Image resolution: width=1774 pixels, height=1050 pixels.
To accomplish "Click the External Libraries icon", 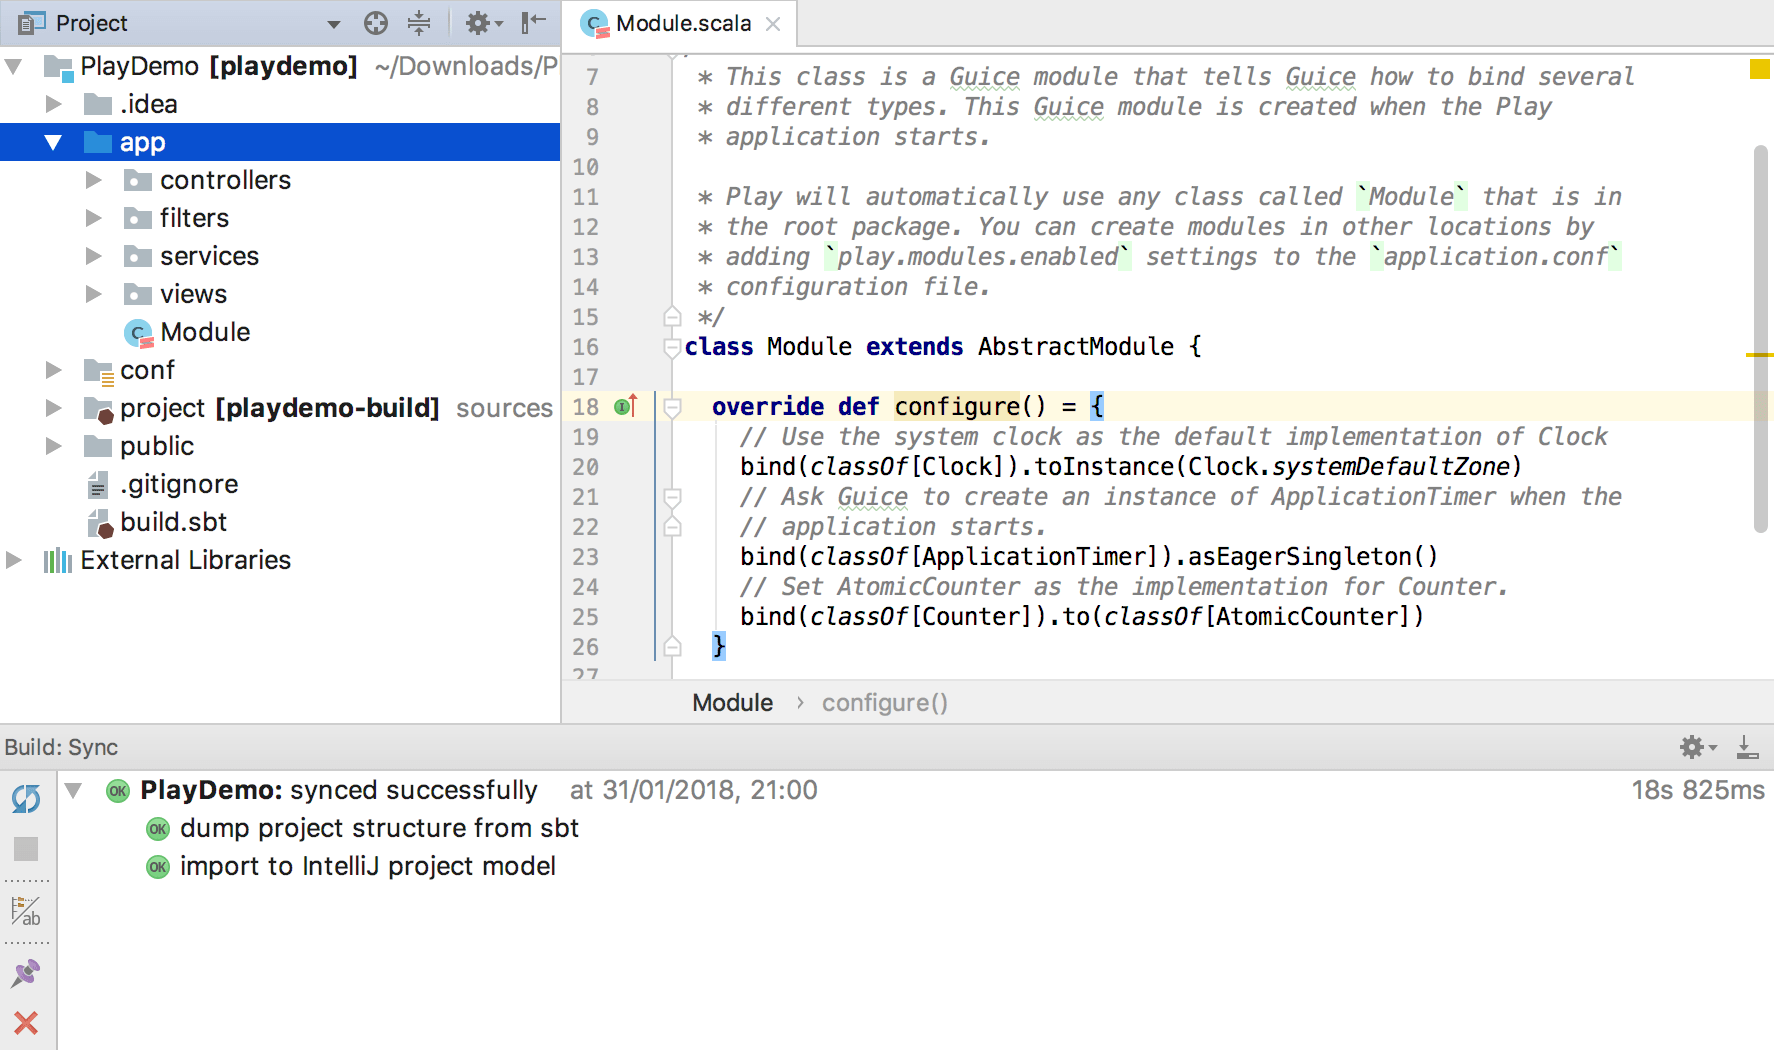I will click(x=58, y=560).
